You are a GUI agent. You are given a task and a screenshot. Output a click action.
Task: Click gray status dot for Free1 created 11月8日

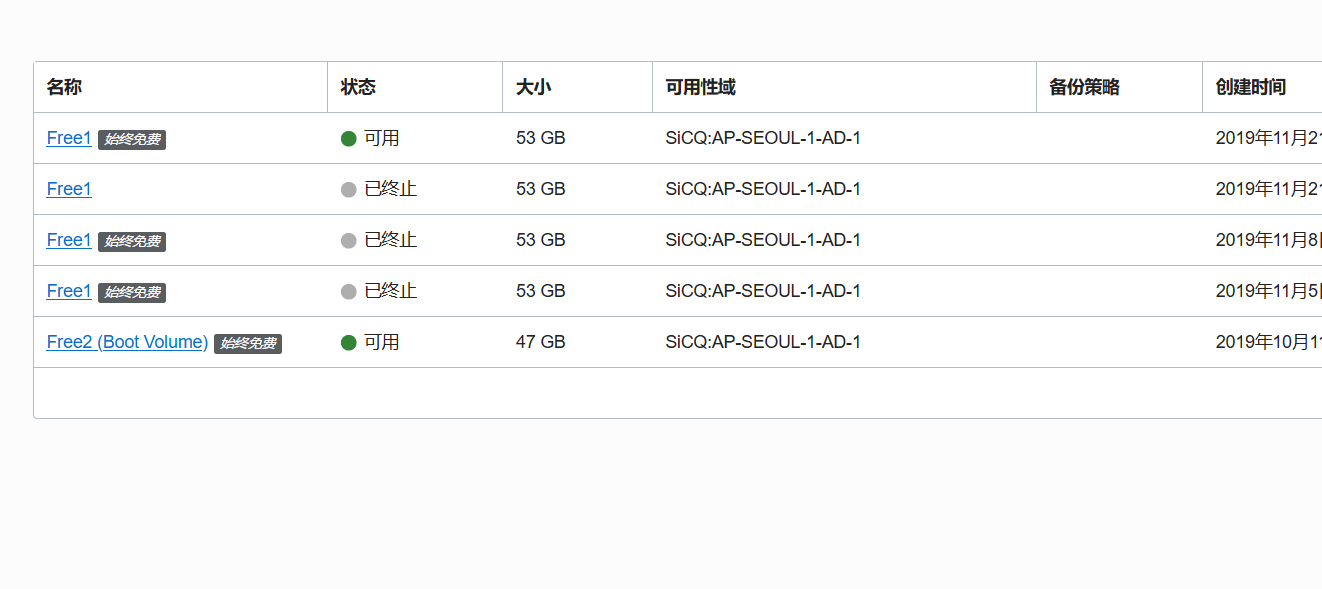click(x=349, y=241)
